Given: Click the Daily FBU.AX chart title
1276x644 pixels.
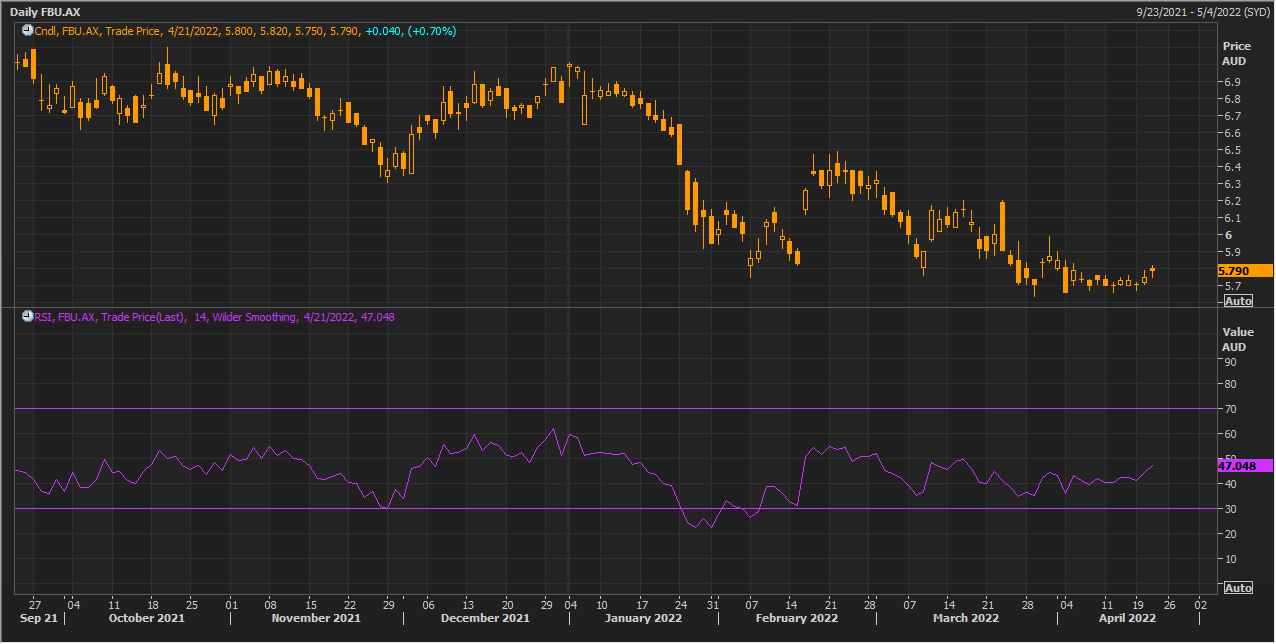Looking at the screenshot, I should (45, 10).
